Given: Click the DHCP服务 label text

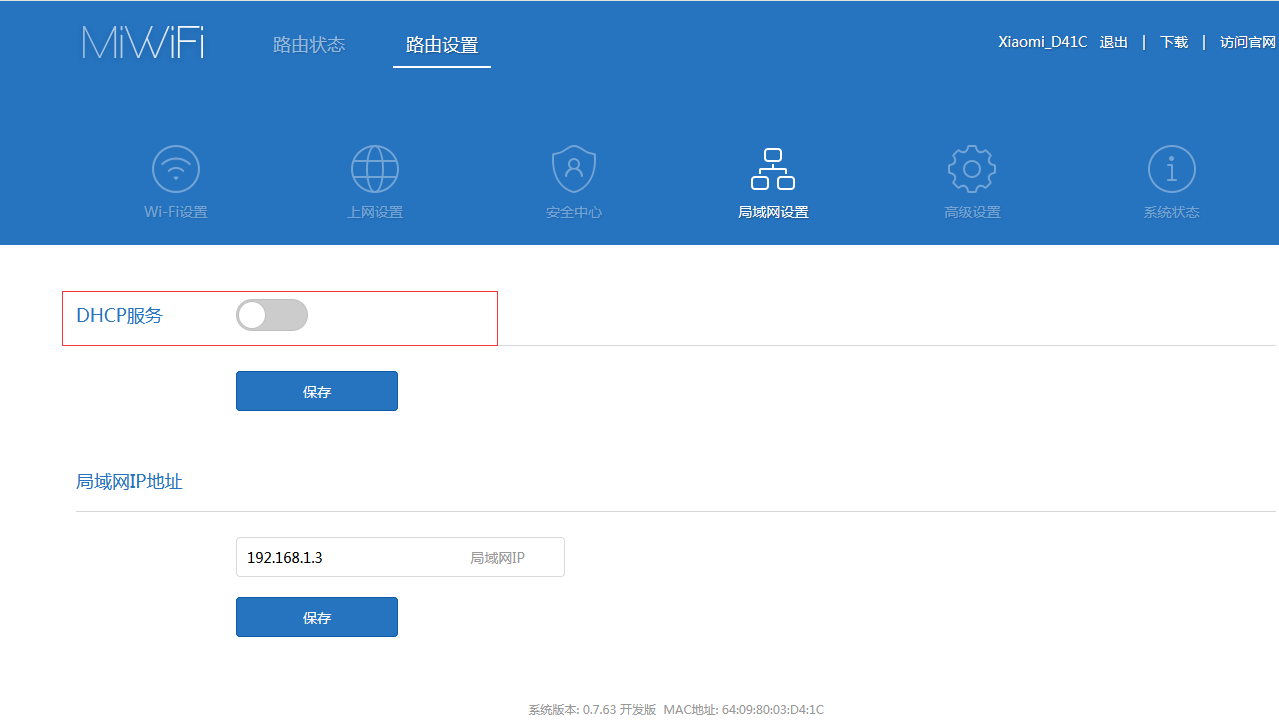Looking at the screenshot, I should click(x=119, y=316).
